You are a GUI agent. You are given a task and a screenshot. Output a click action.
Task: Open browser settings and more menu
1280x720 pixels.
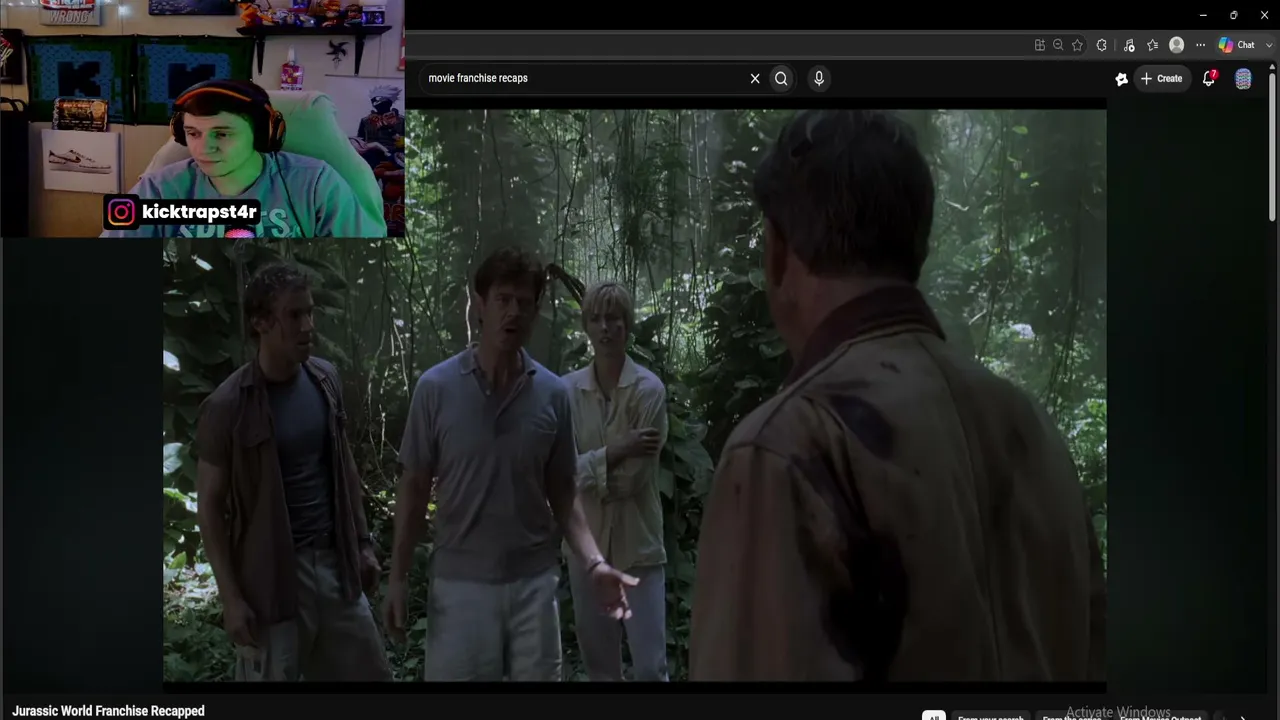[x=1201, y=45]
